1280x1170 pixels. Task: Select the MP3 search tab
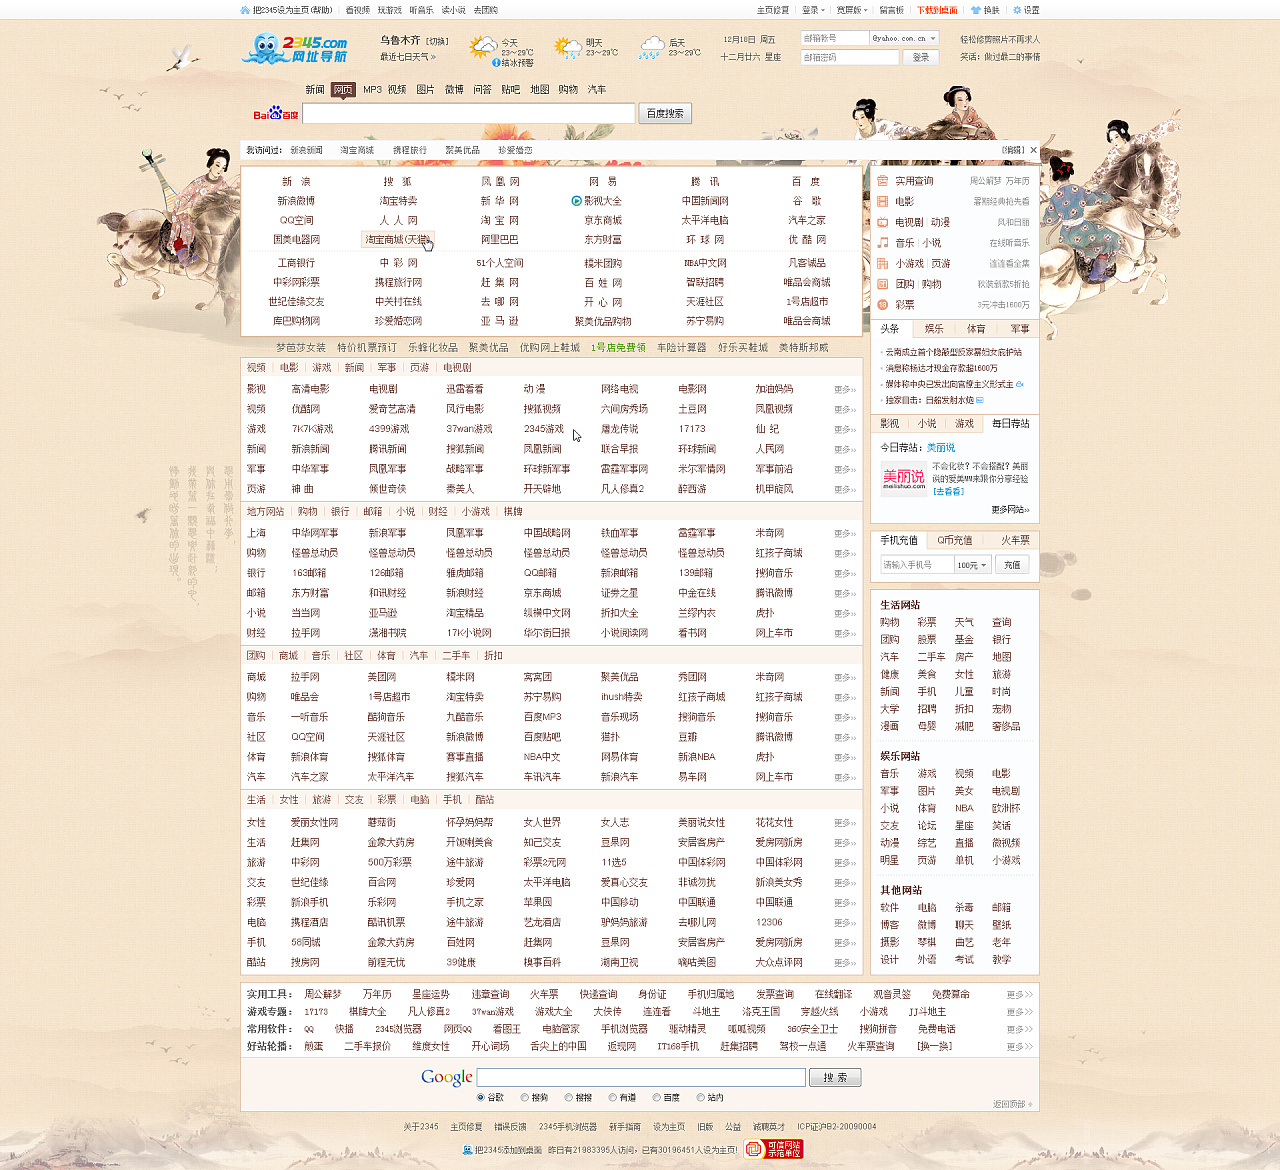click(372, 90)
